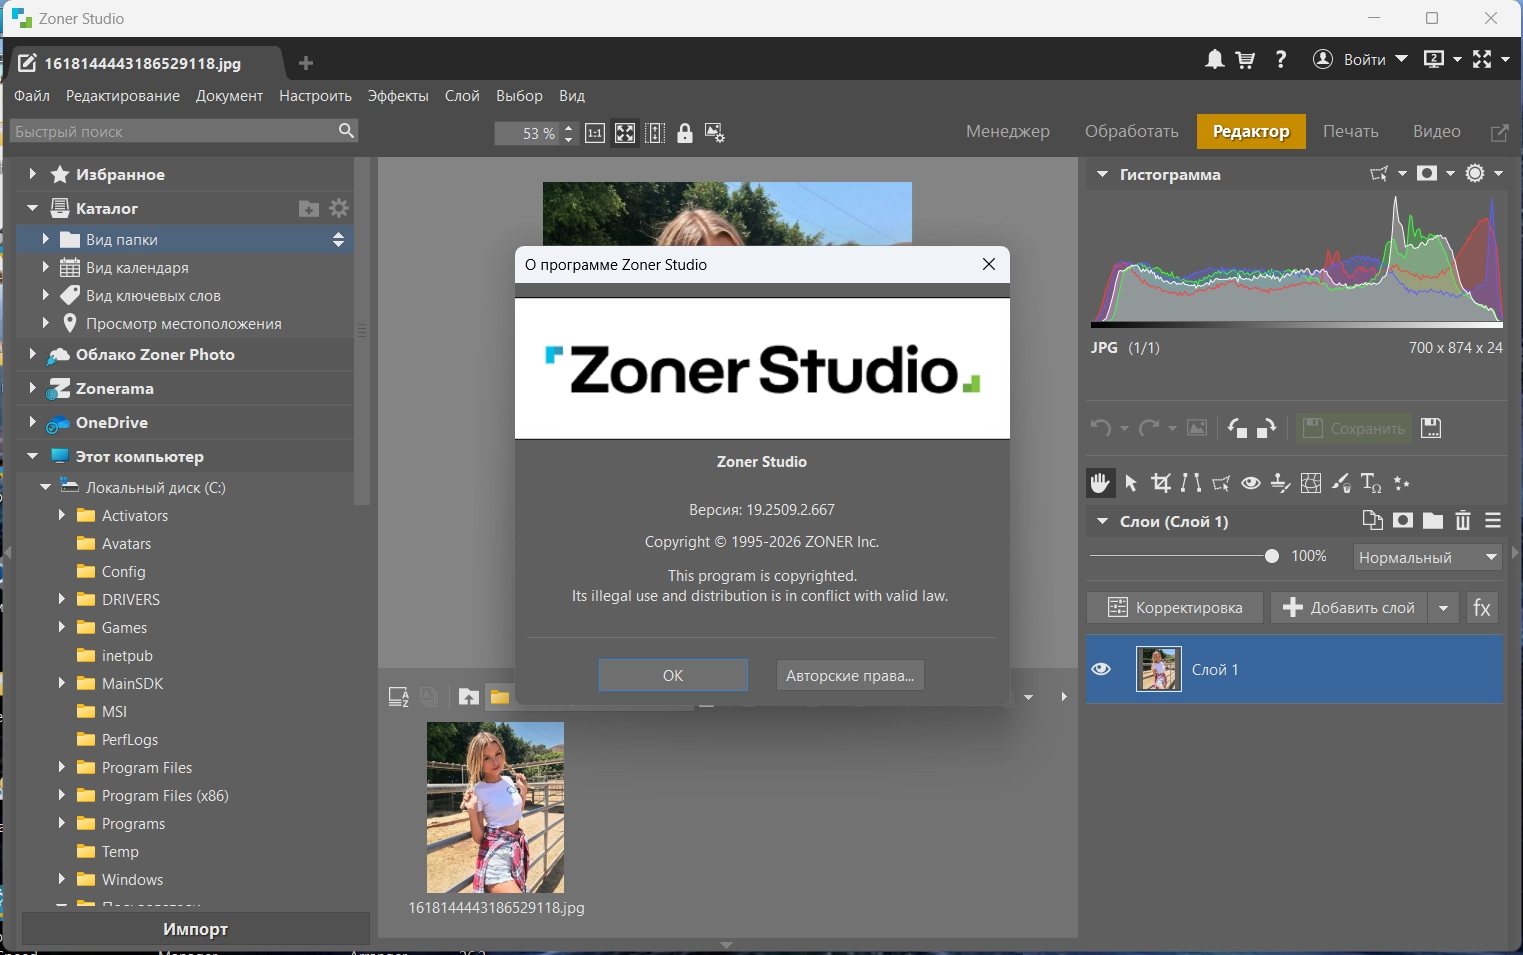Select the collinearity lines tool
The height and width of the screenshot is (955, 1523).
(x=1191, y=483)
